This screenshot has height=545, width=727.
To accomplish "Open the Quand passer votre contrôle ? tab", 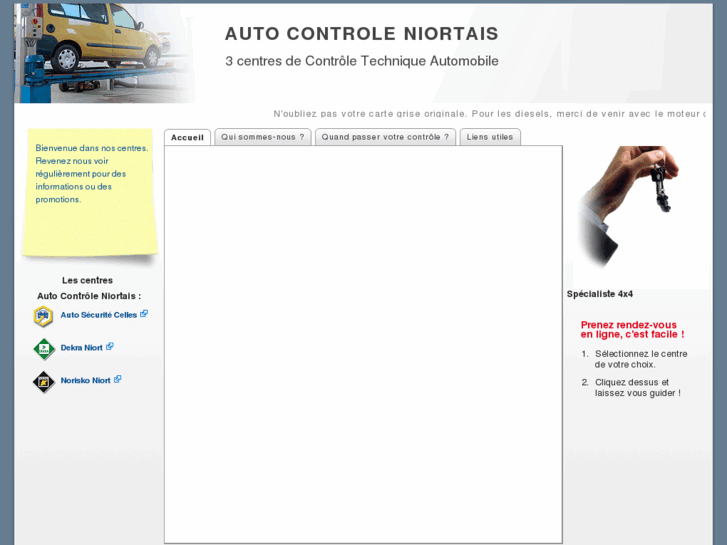I will [385, 137].
